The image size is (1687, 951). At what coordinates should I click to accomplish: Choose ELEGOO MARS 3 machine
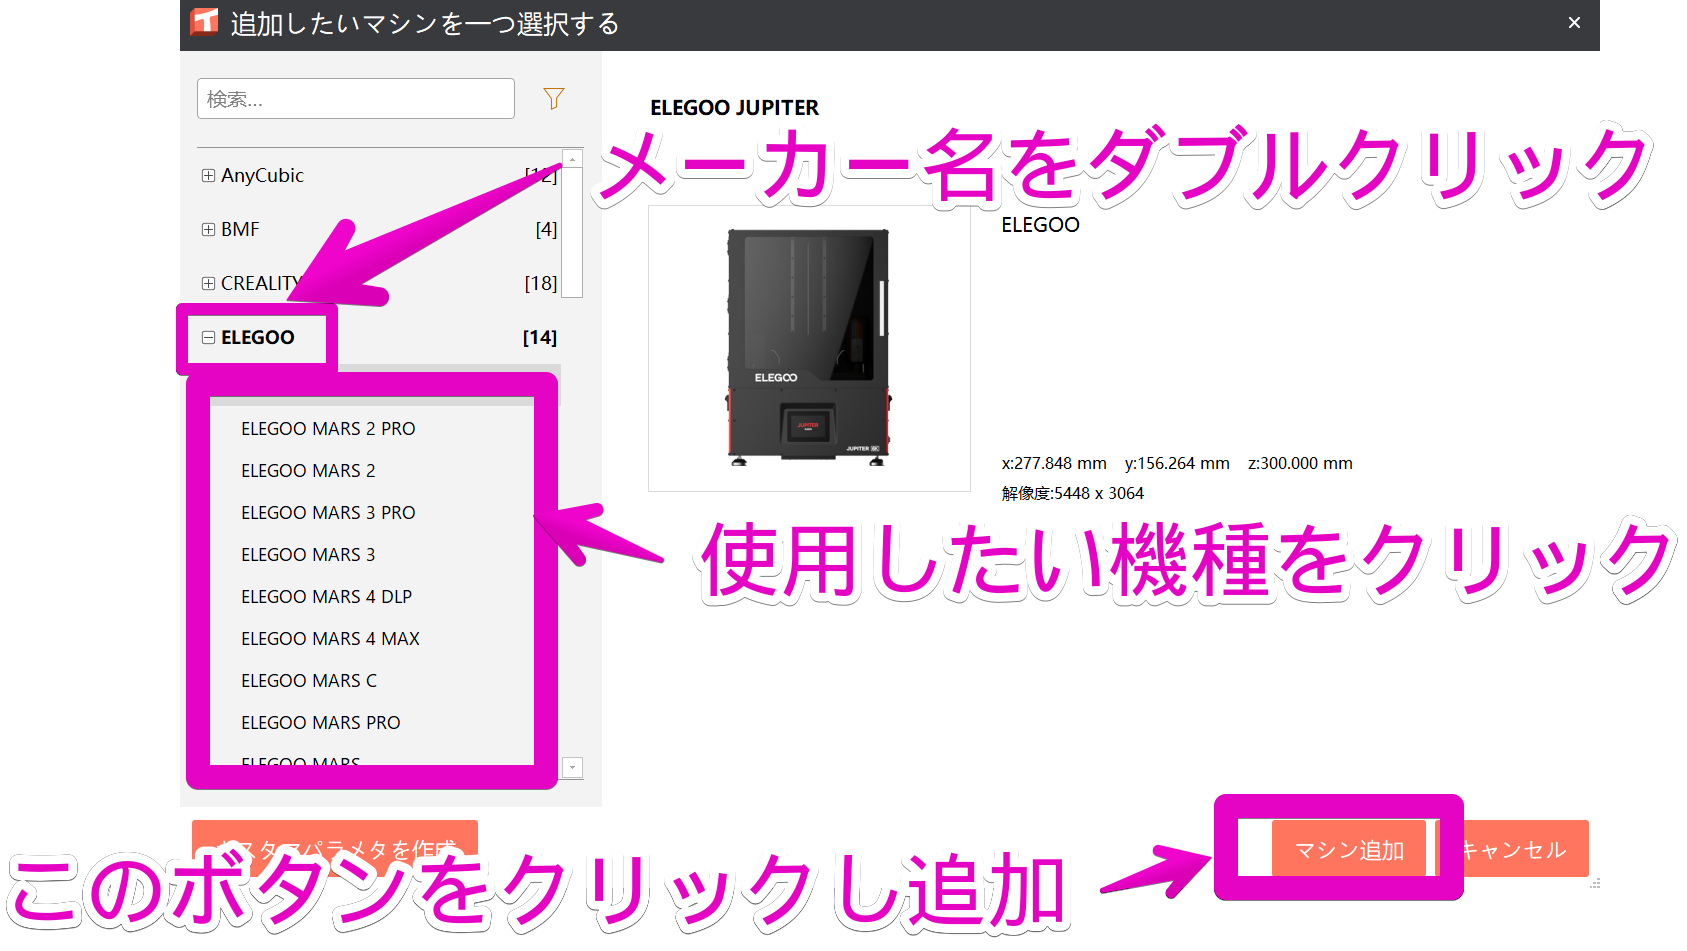pyautogui.click(x=308, y=554)
